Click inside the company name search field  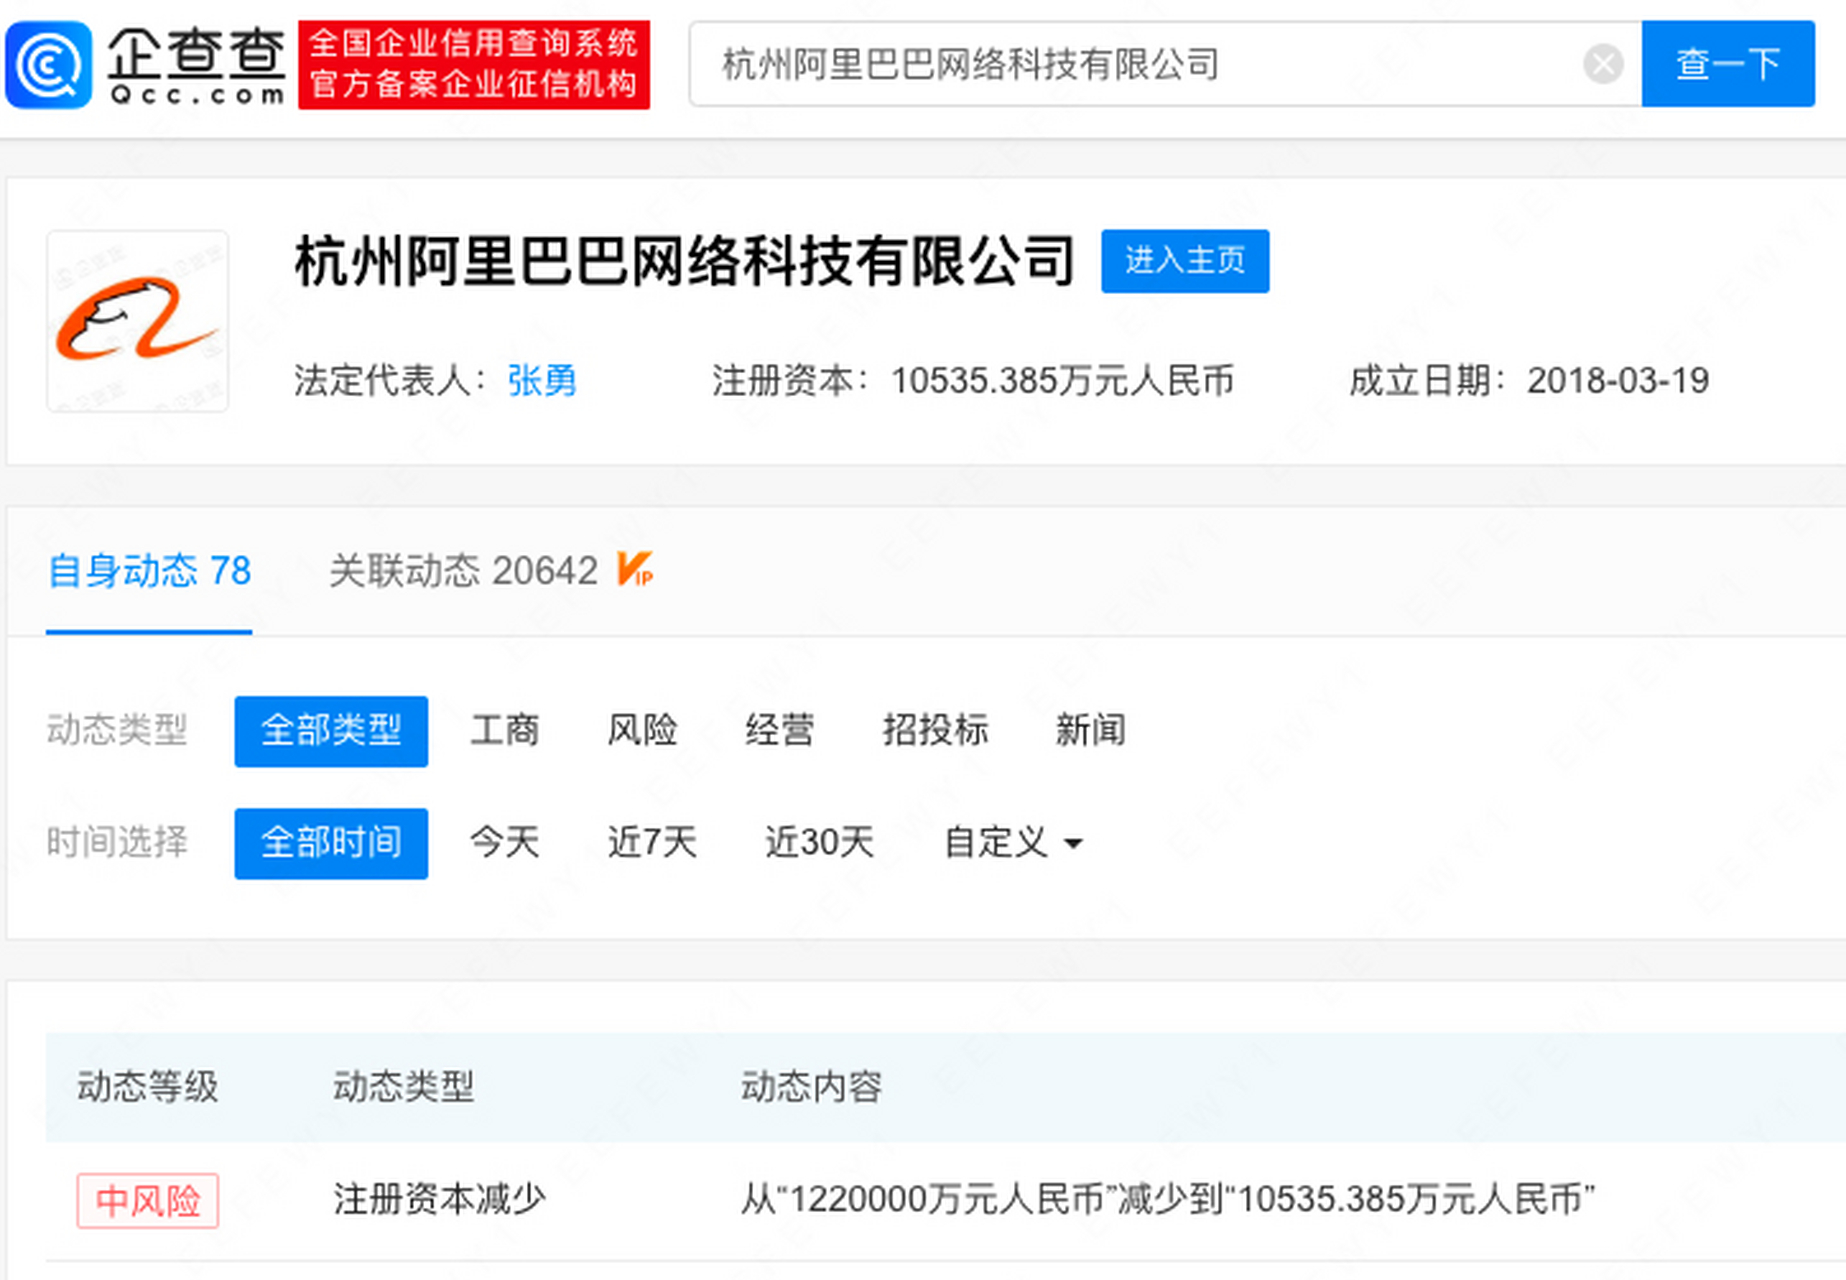tap(1100, 64)
